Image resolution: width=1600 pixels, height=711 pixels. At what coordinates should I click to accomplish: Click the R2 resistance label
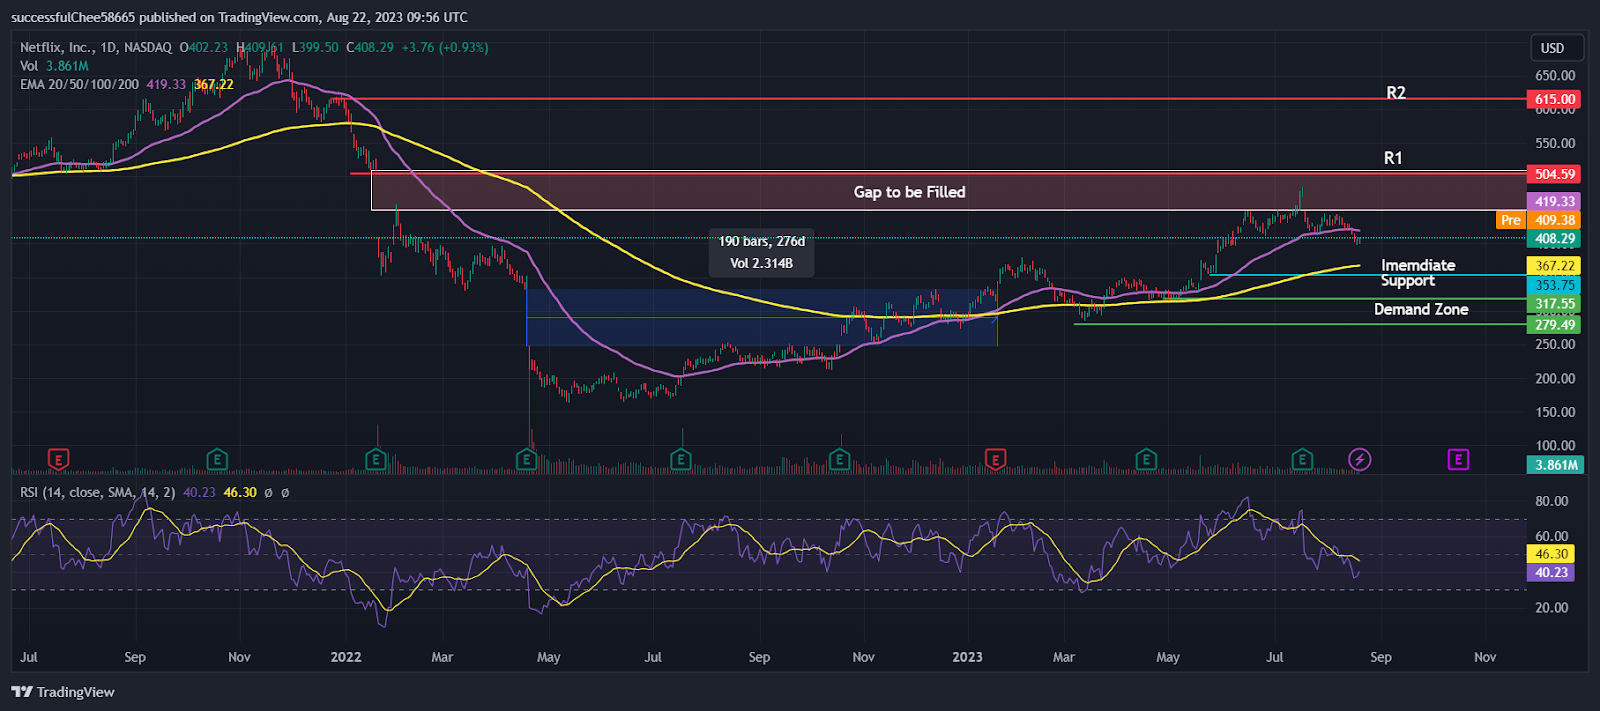(1396, 93)
